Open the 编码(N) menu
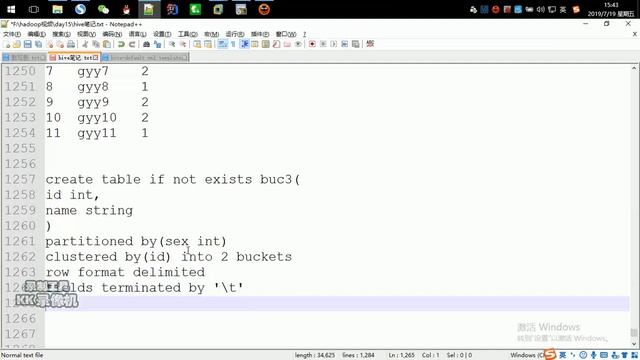Viewport: 640px width, 360px height. [112, 34]
